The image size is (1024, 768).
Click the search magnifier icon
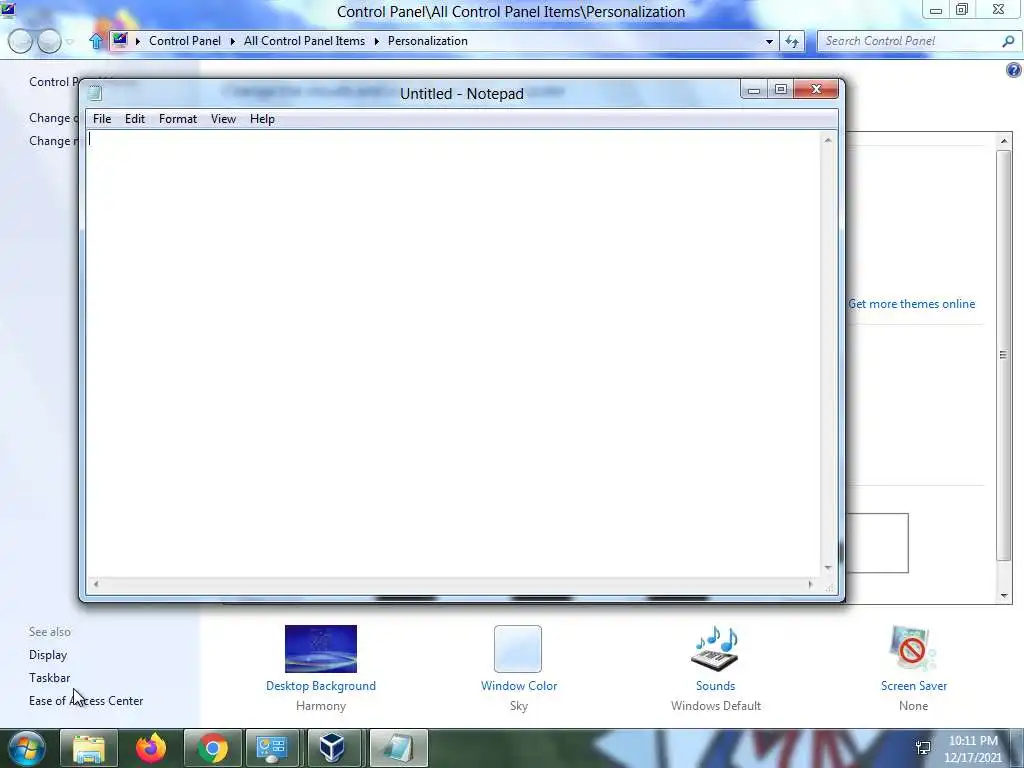(x=1008, y=41)
